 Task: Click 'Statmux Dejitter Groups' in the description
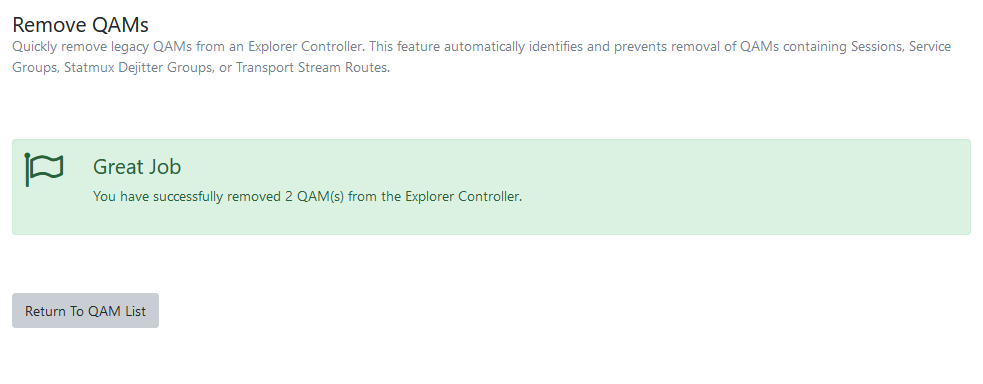pyautogui.click(x=138, y=67)
